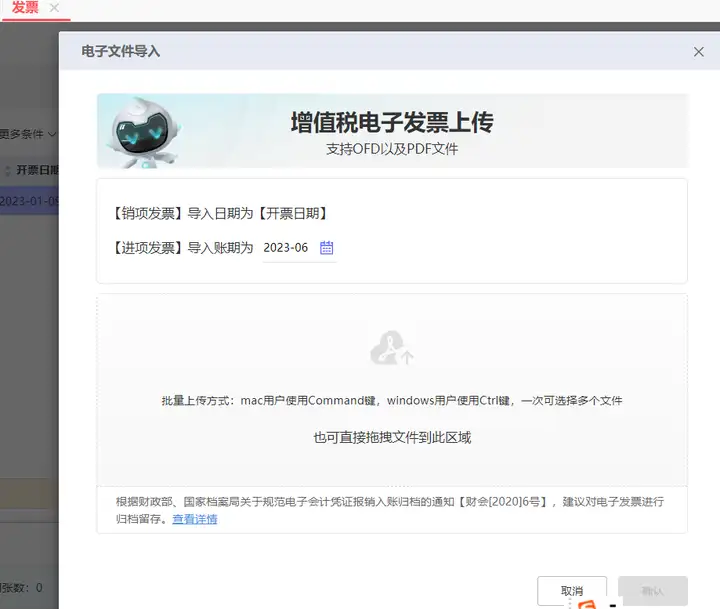
Task: Click the 2023-06 账期 input field
Action: [299, 248]
